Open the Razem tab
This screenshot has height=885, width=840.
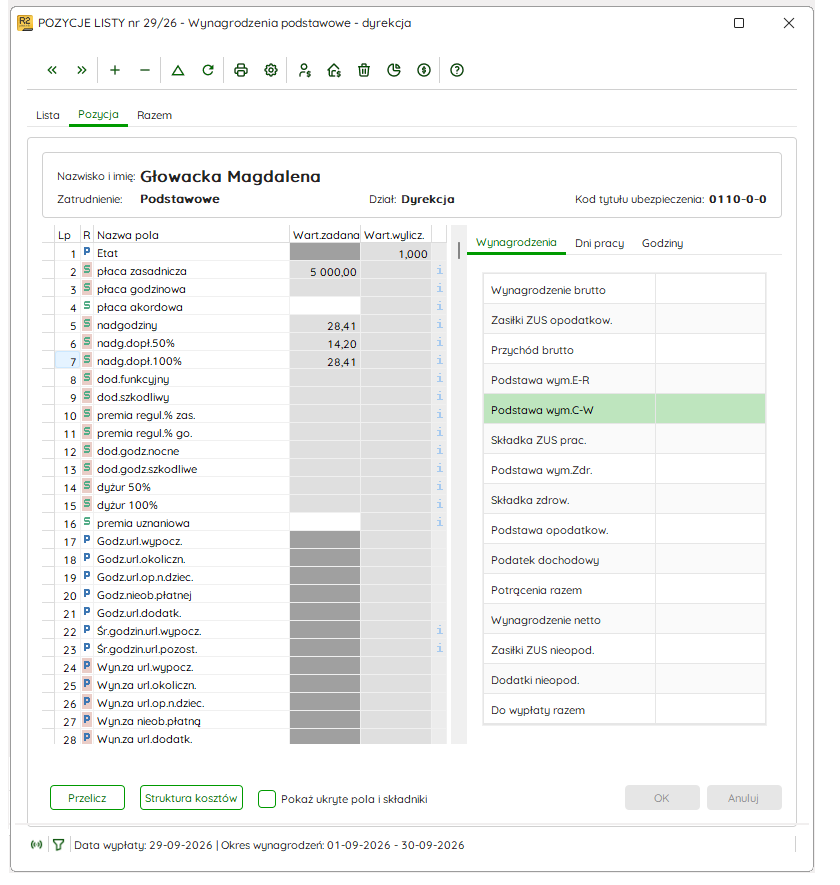click(154, 115)
